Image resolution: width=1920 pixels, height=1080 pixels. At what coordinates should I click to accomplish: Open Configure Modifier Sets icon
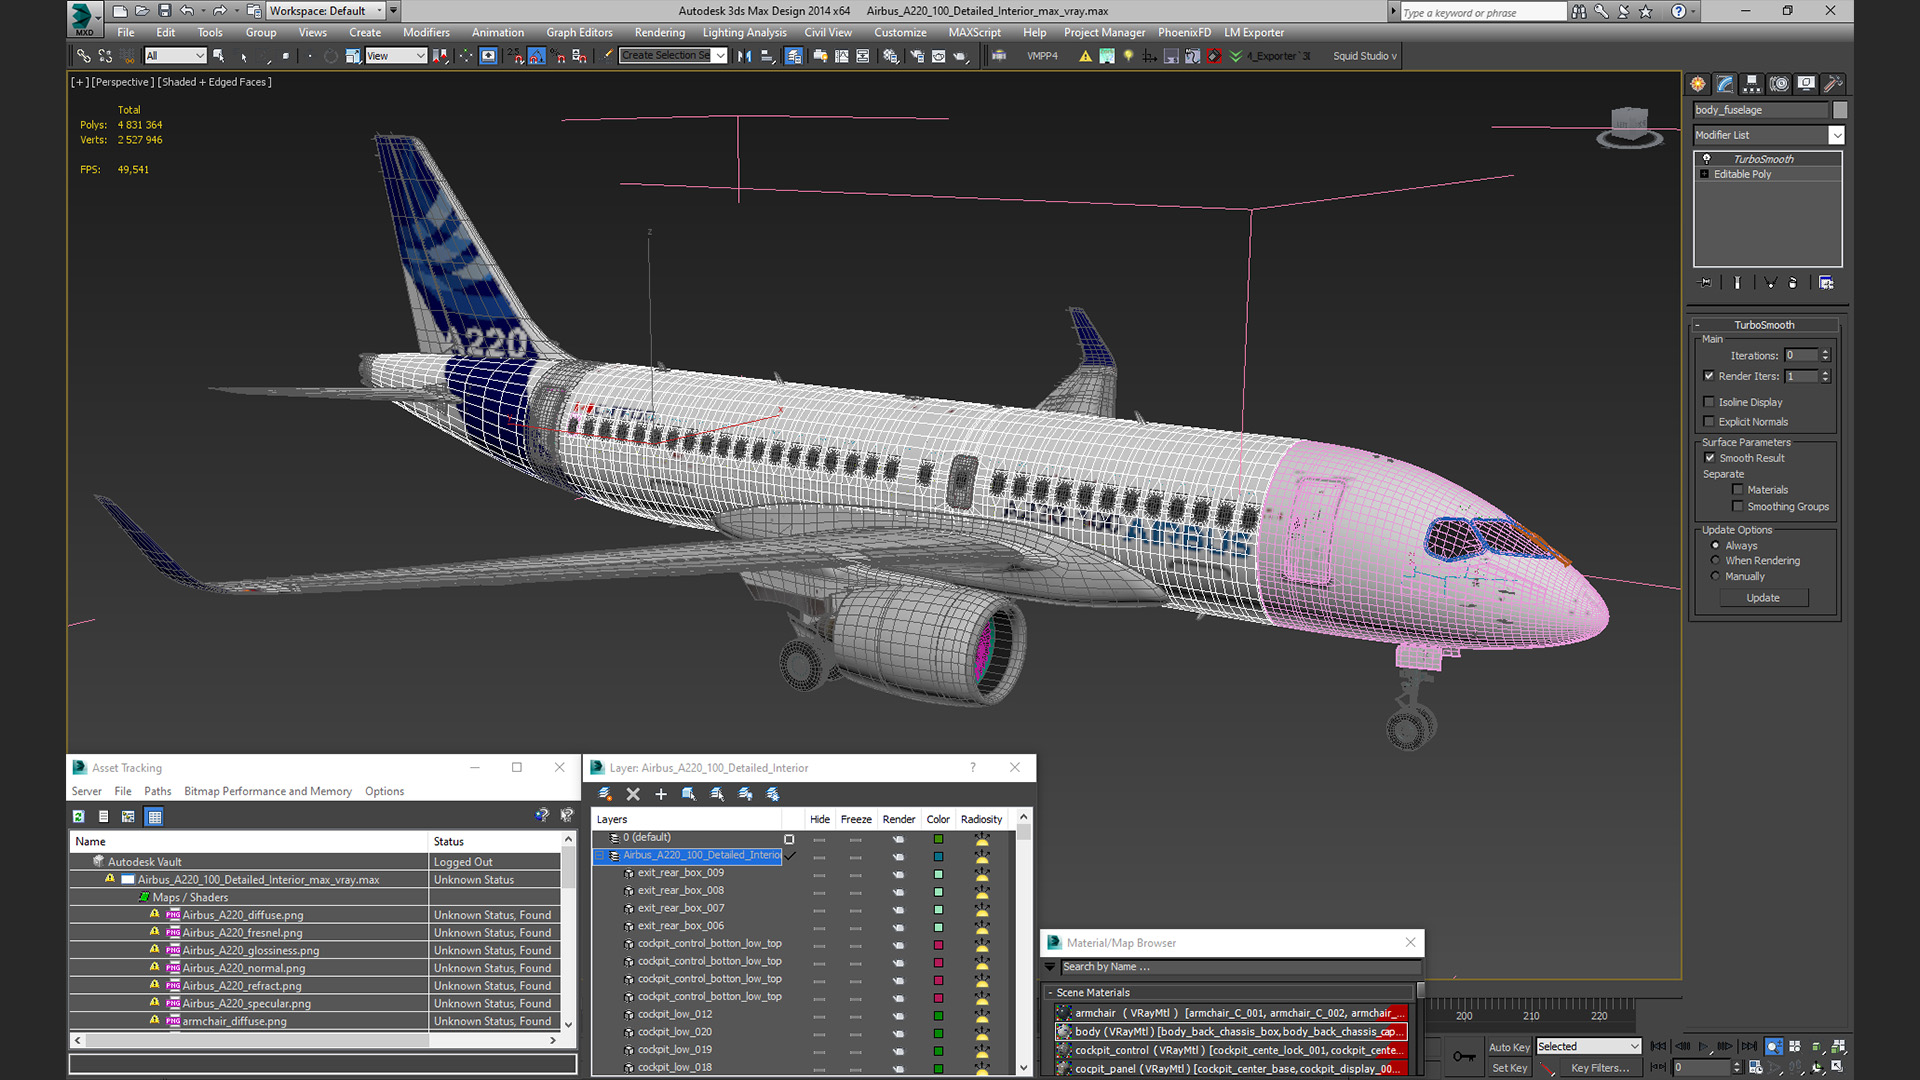pos(1826,283)
